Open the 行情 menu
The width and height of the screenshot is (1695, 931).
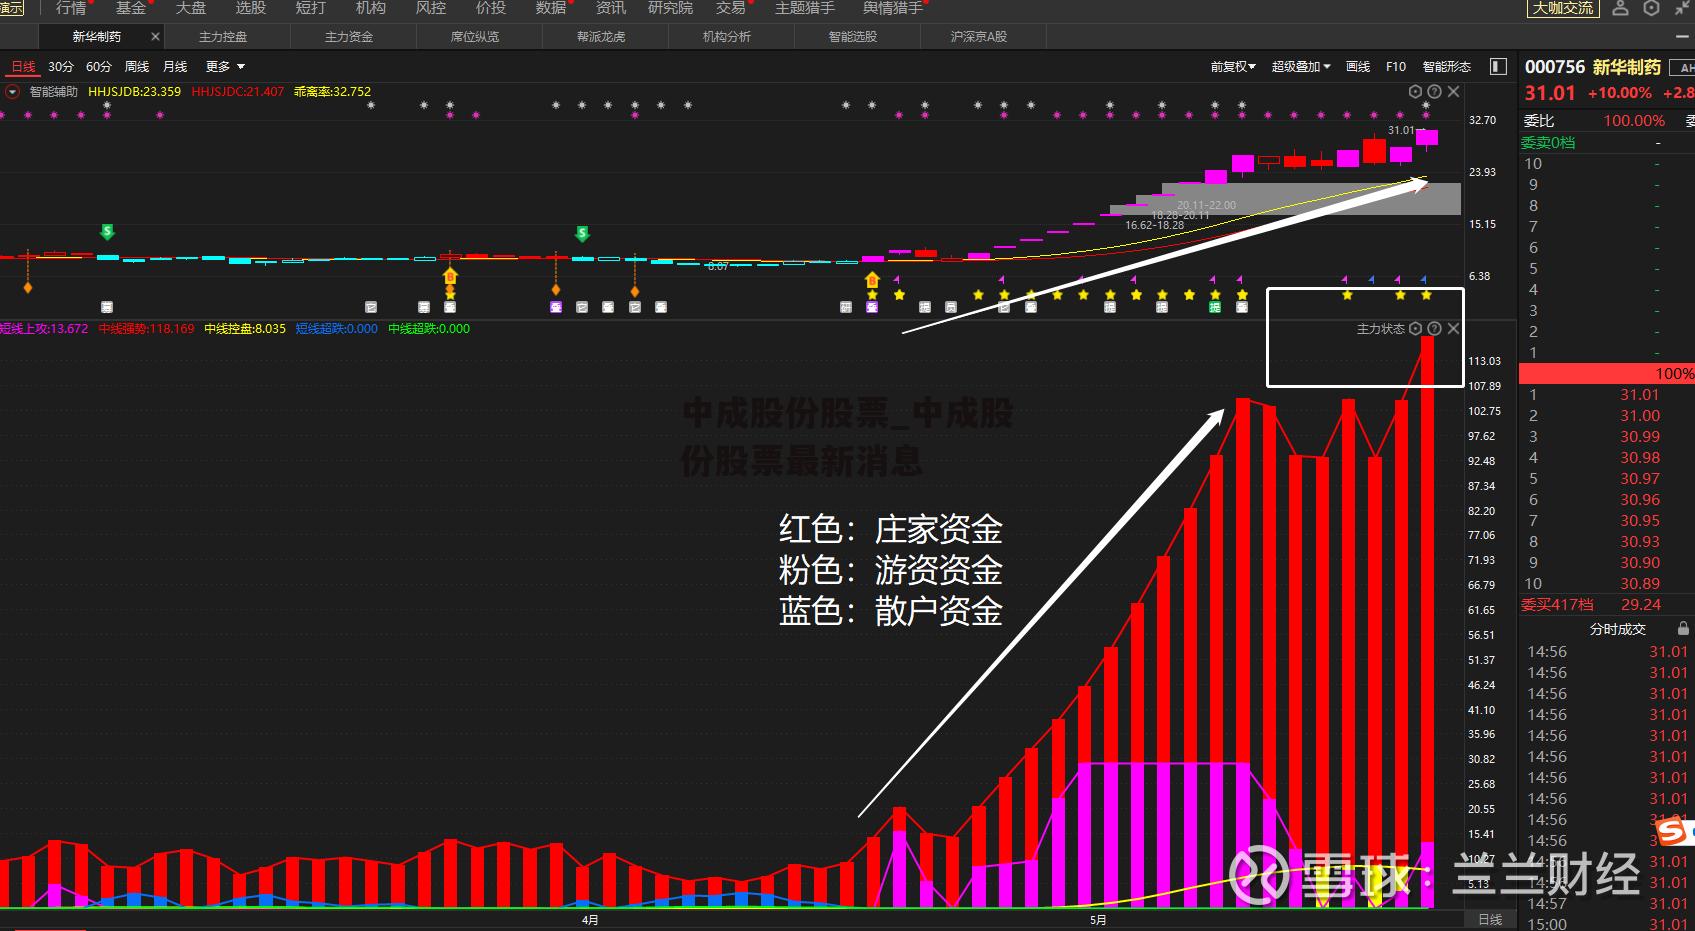point(71,8)
